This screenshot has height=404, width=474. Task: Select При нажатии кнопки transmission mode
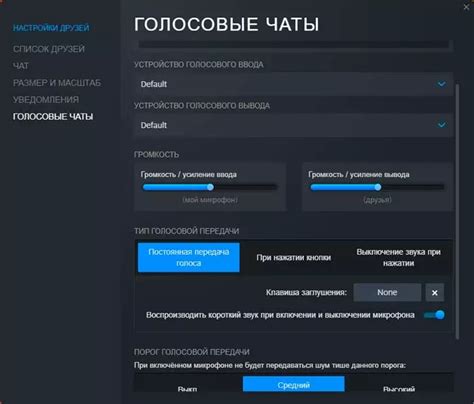coord(294,257)
